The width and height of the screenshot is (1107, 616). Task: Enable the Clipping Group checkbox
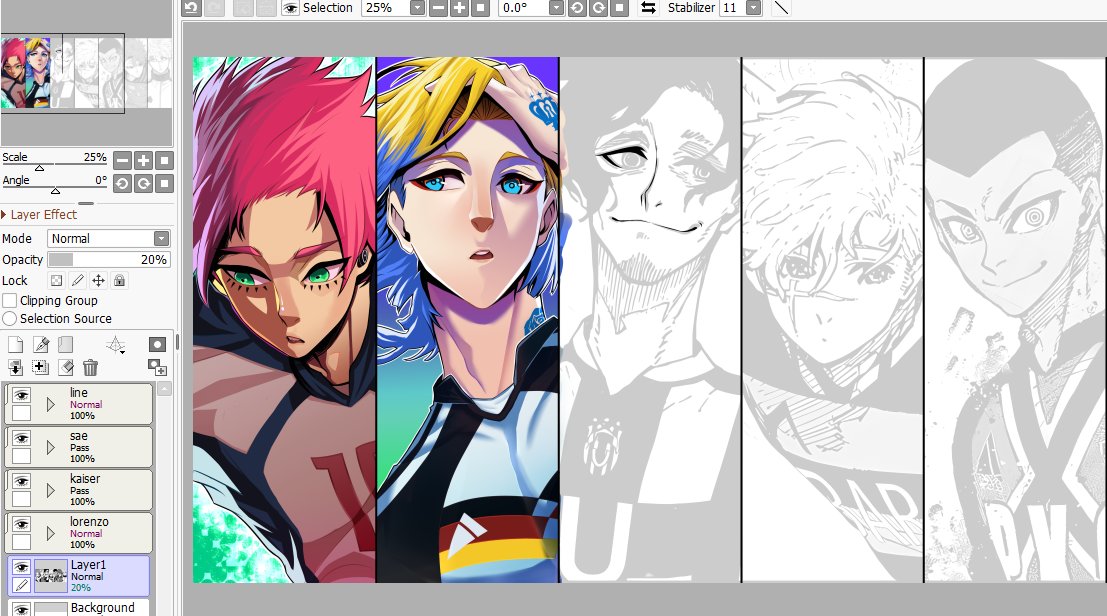pyautogui.click(x=10, y=301)
